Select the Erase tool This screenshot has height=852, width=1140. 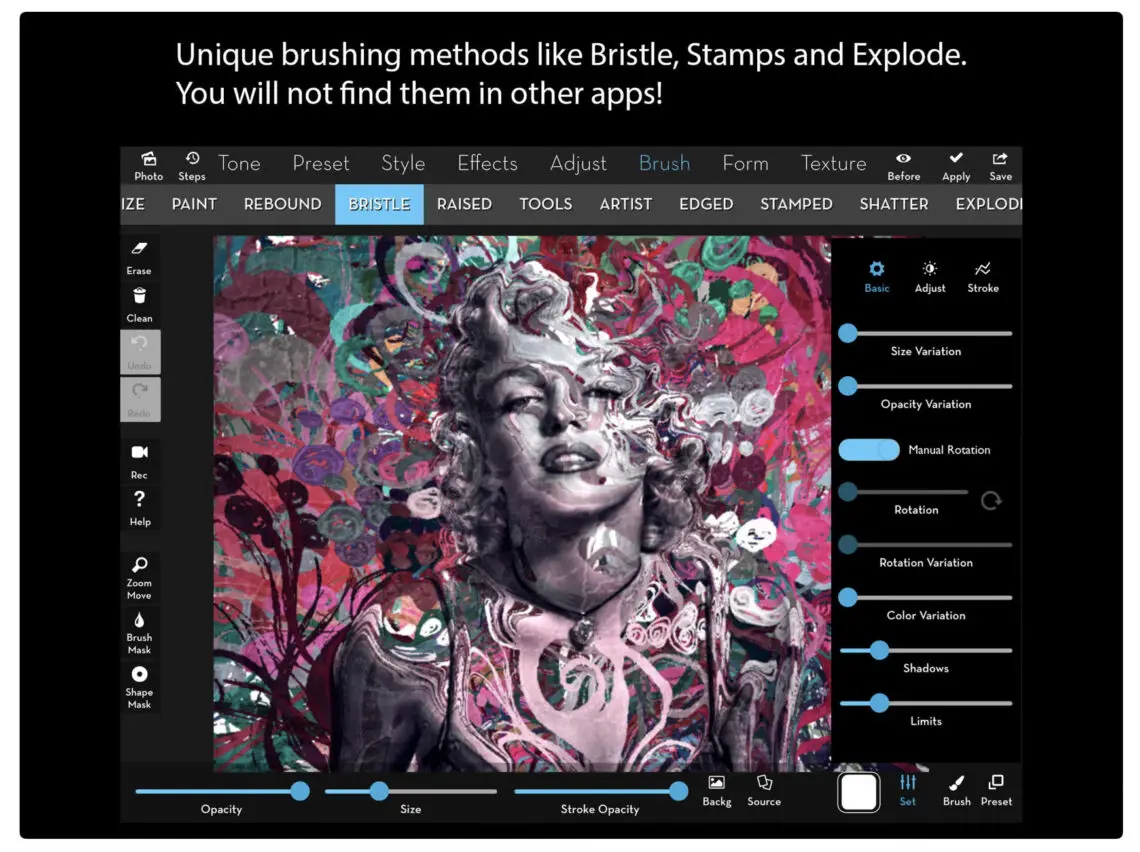[x=139, y=255]
